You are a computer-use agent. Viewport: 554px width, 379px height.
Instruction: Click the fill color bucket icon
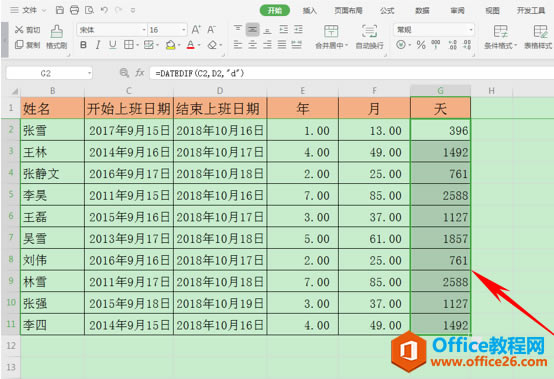171,45
